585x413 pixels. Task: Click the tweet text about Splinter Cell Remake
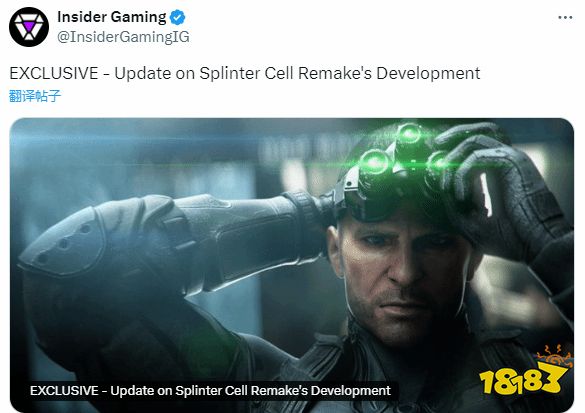click(245, 73)
